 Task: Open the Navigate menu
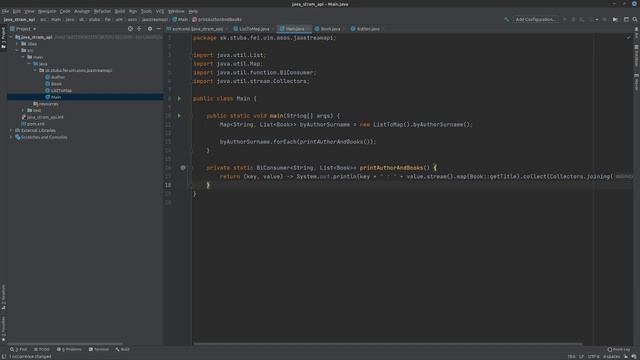point(47,11)
